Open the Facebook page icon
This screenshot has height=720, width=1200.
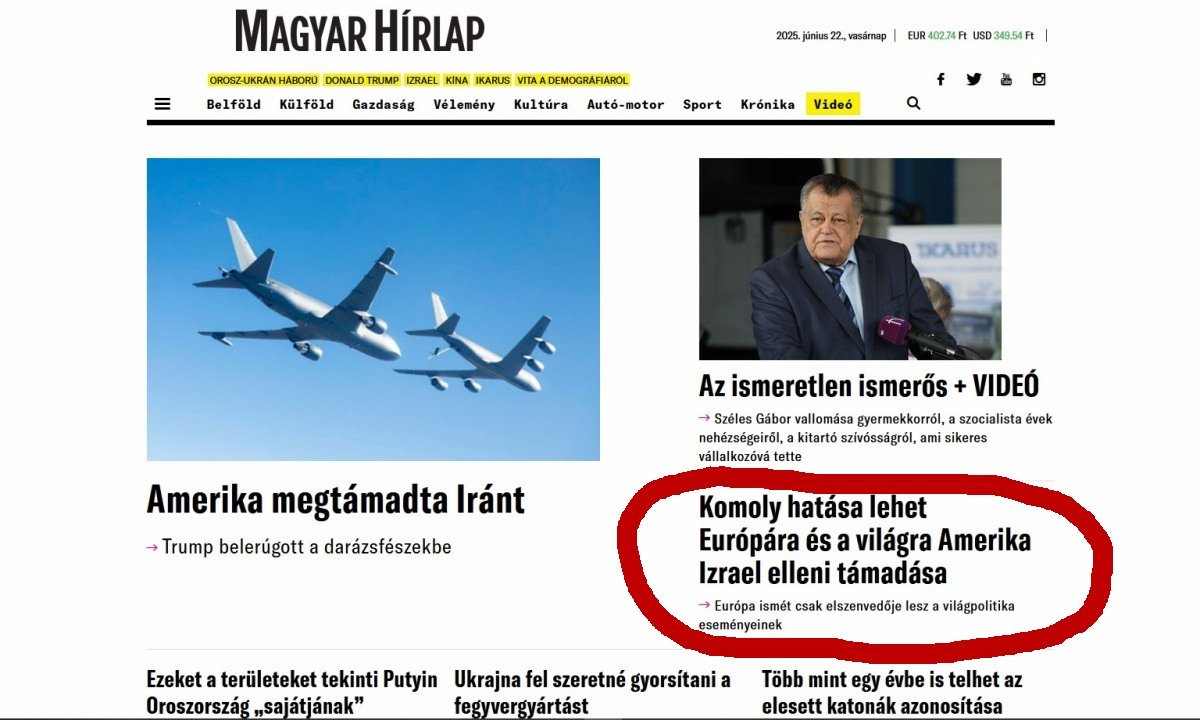point(940,79)
